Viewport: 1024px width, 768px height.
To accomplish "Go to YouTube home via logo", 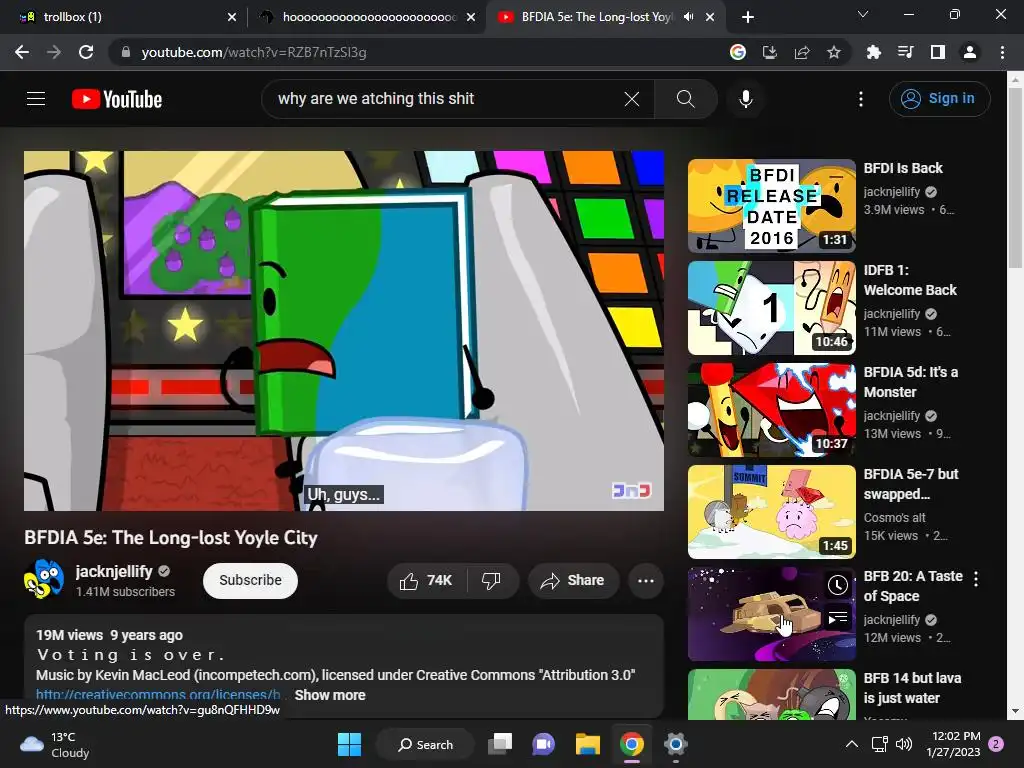I will click(x=117, y=99).
